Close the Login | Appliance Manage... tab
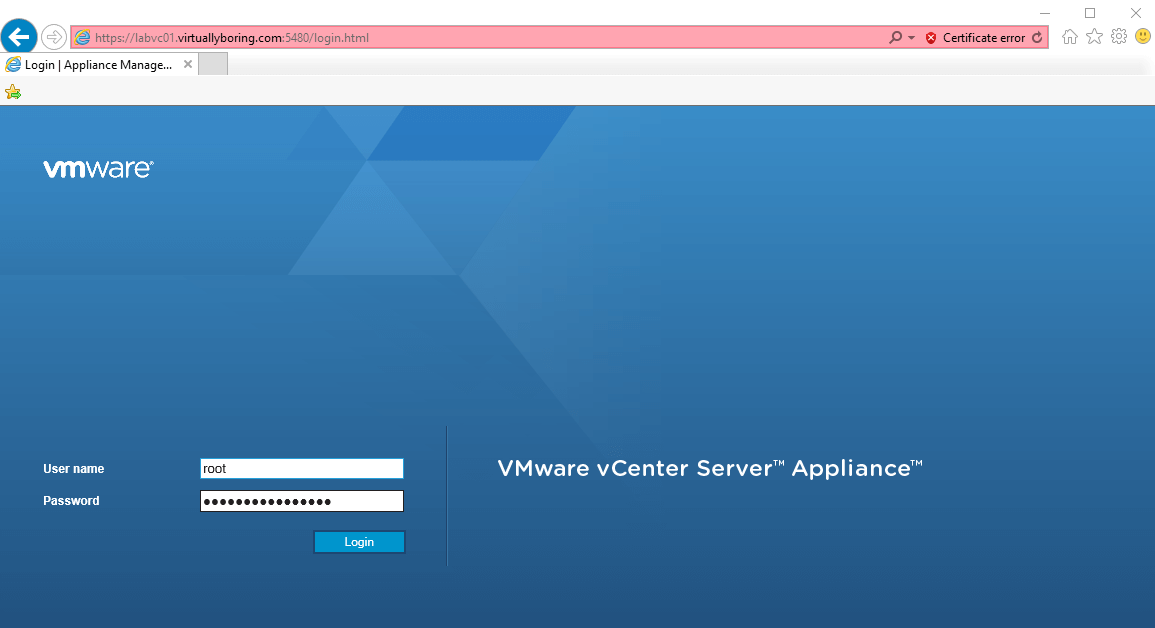The width and height of the screenshot is (1155, 628). point(188,65)
